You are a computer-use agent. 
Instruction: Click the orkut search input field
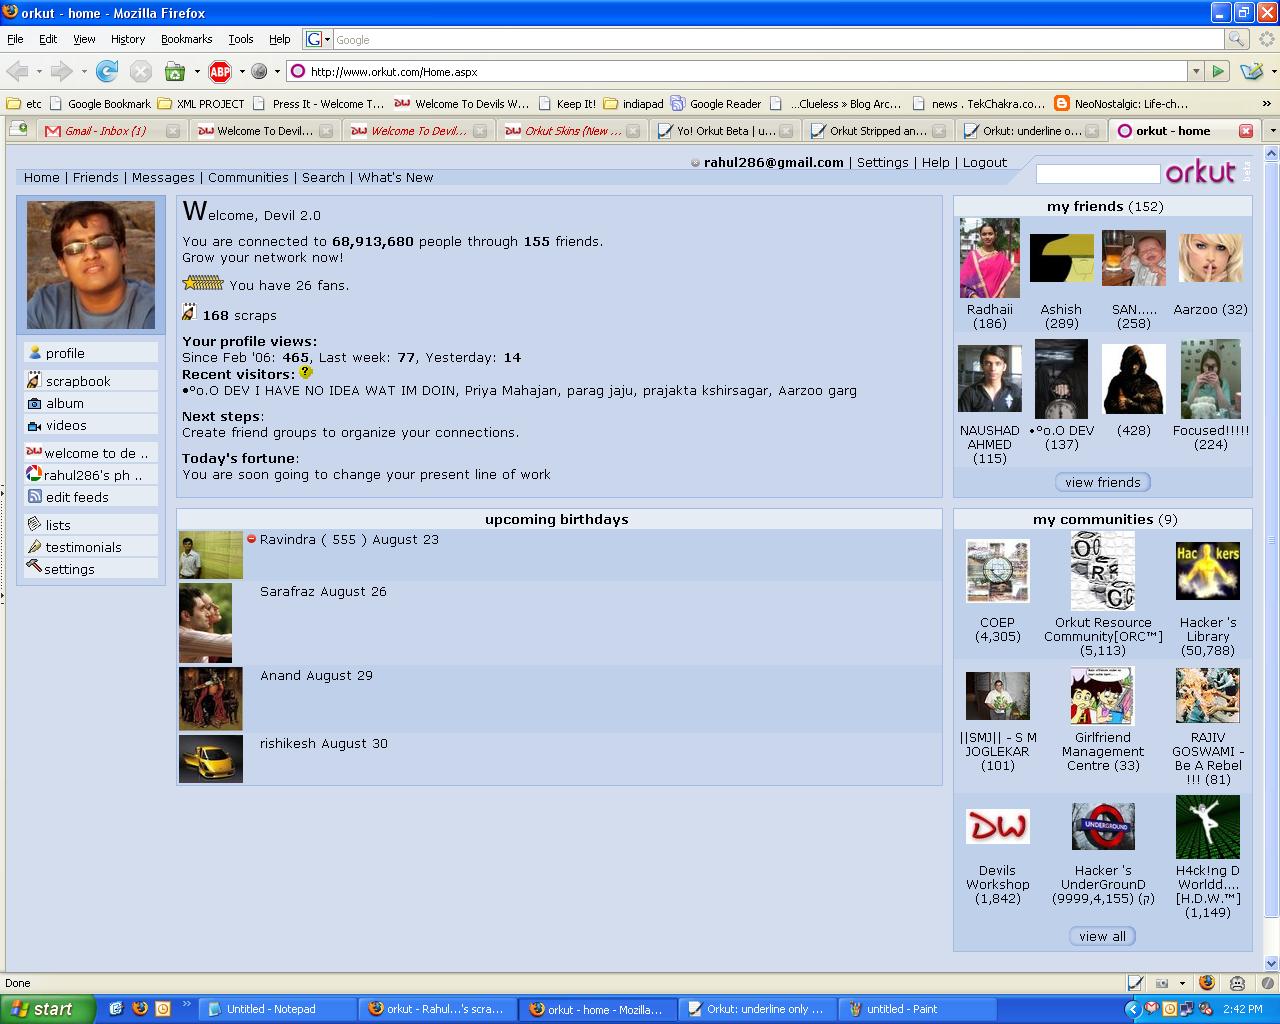1098,174
